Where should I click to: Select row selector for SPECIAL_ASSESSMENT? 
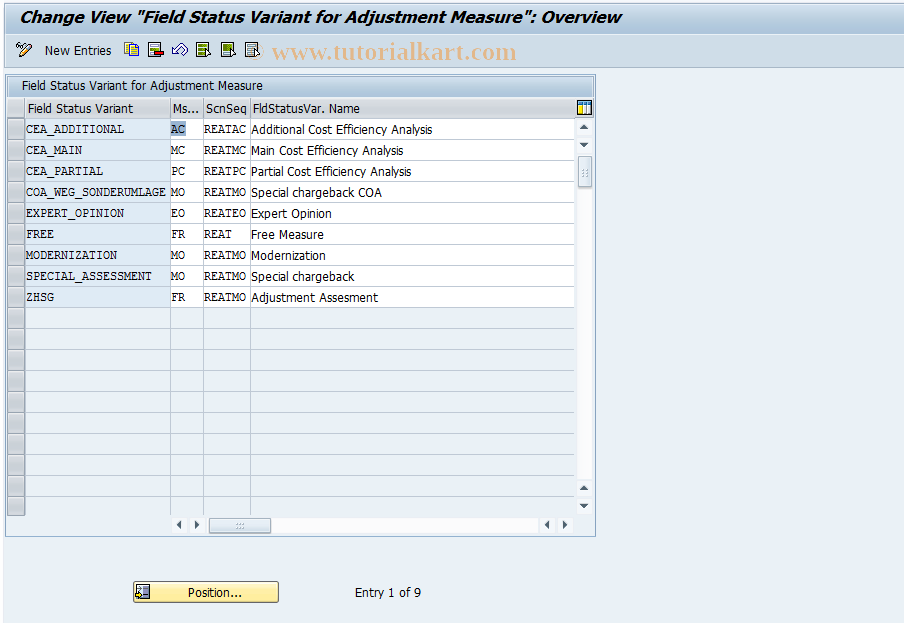(x=16, y=277)
